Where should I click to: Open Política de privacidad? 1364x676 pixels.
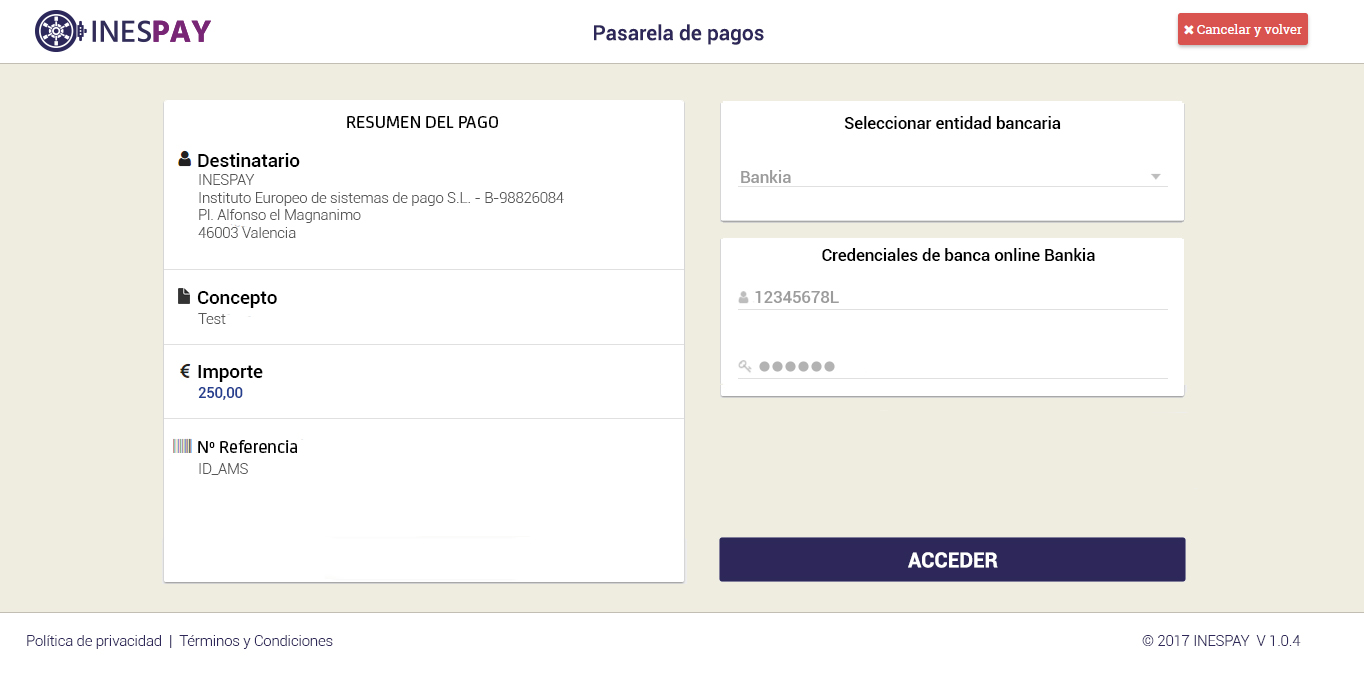[x=93, y=640]
